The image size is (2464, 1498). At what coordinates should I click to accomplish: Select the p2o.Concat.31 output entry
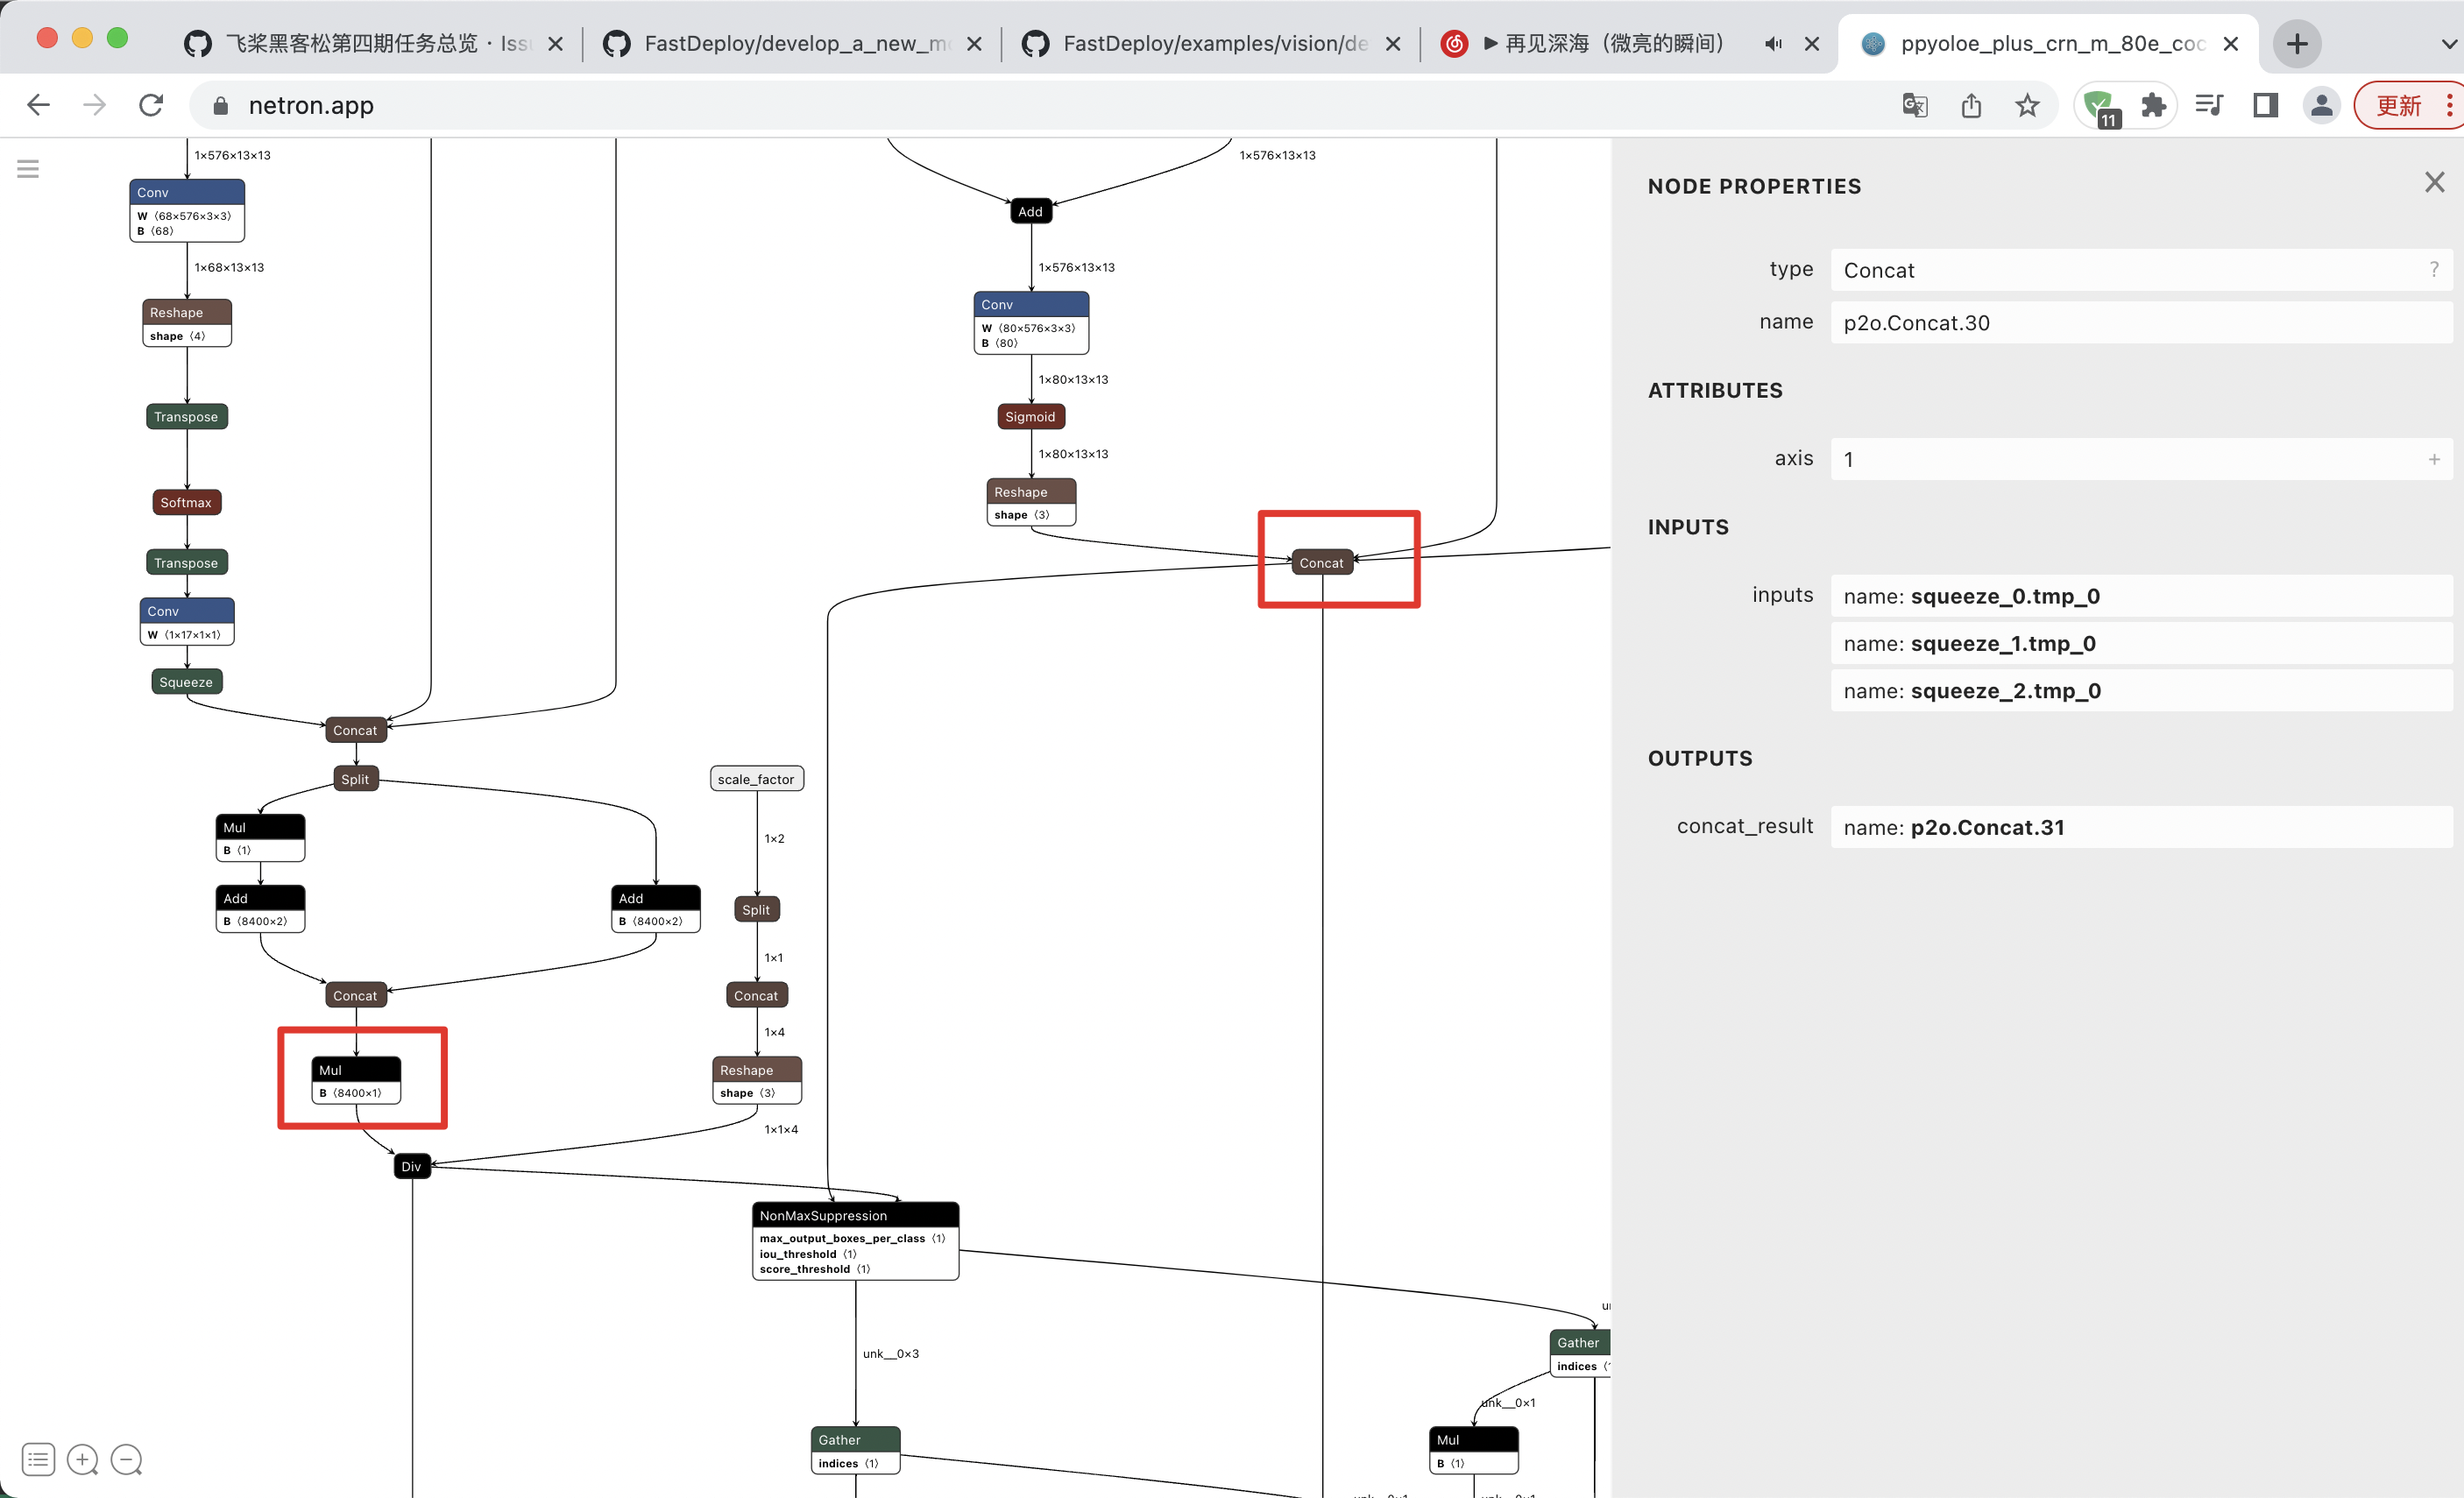(x=2141, y=827)
